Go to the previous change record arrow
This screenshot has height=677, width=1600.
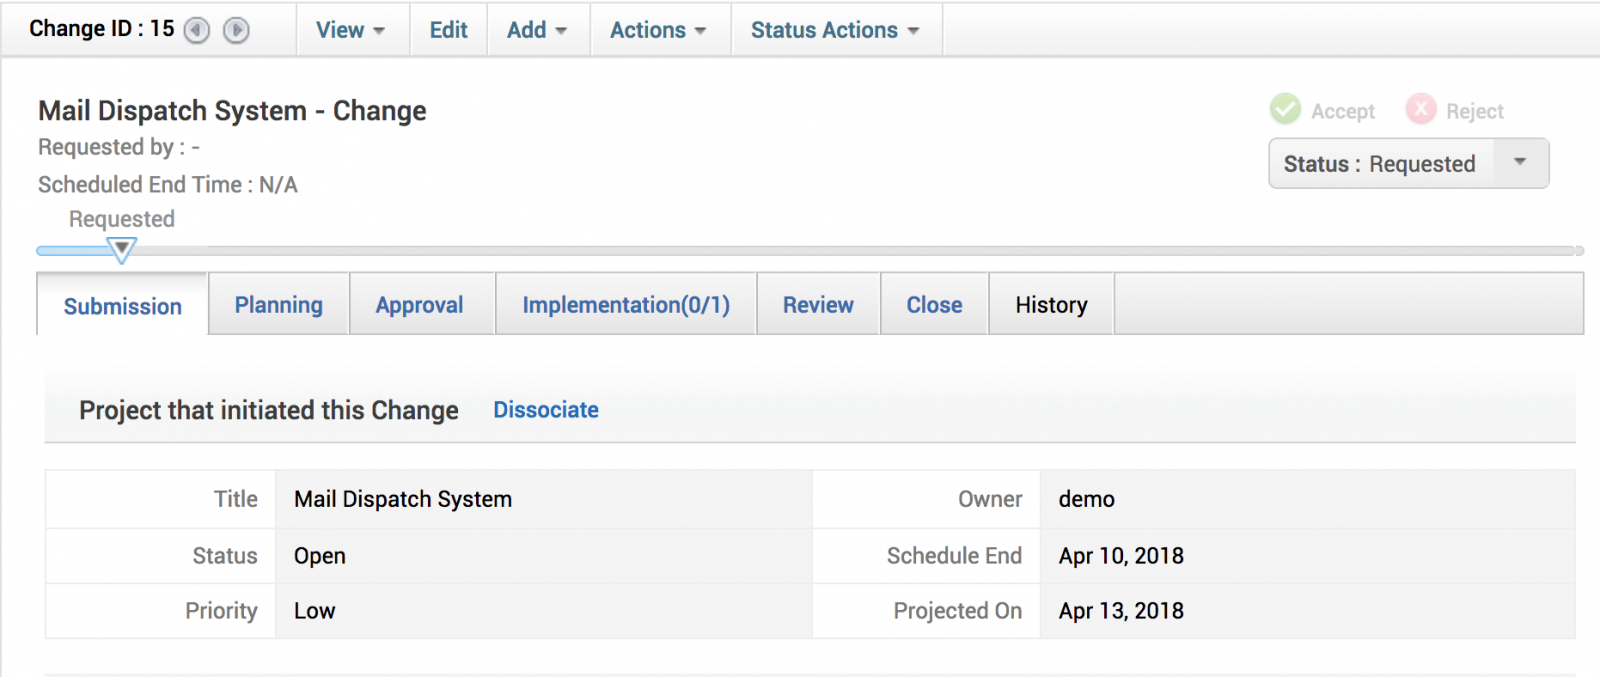point(197,31)
